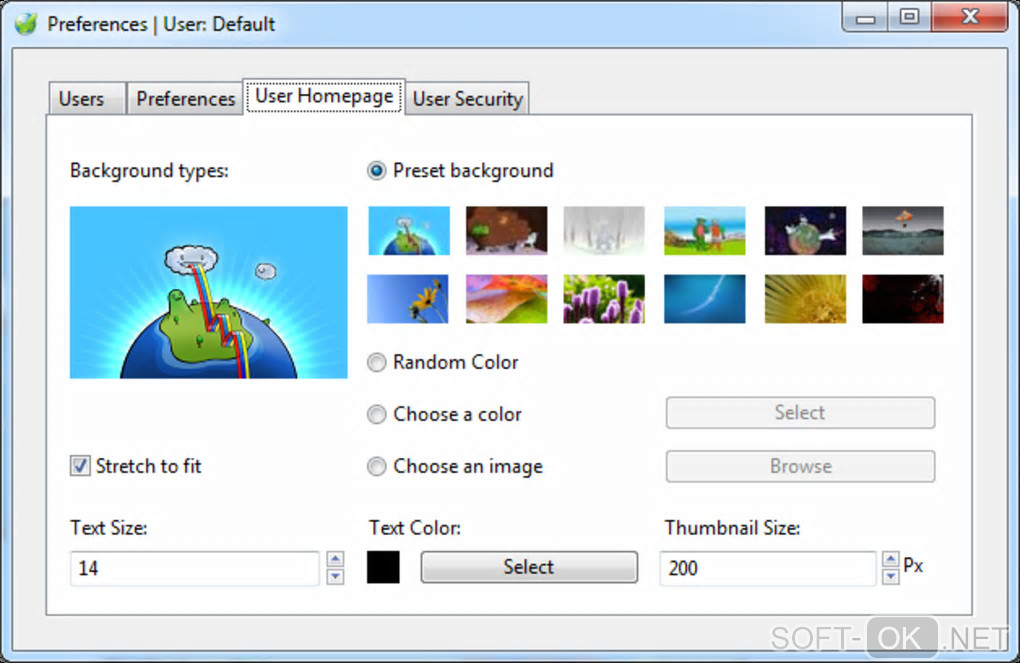The width and height of the screenshot is (1020, 663).
Task: Choose the blue comet streak preset thumbnail
Action: pos(705,299)
